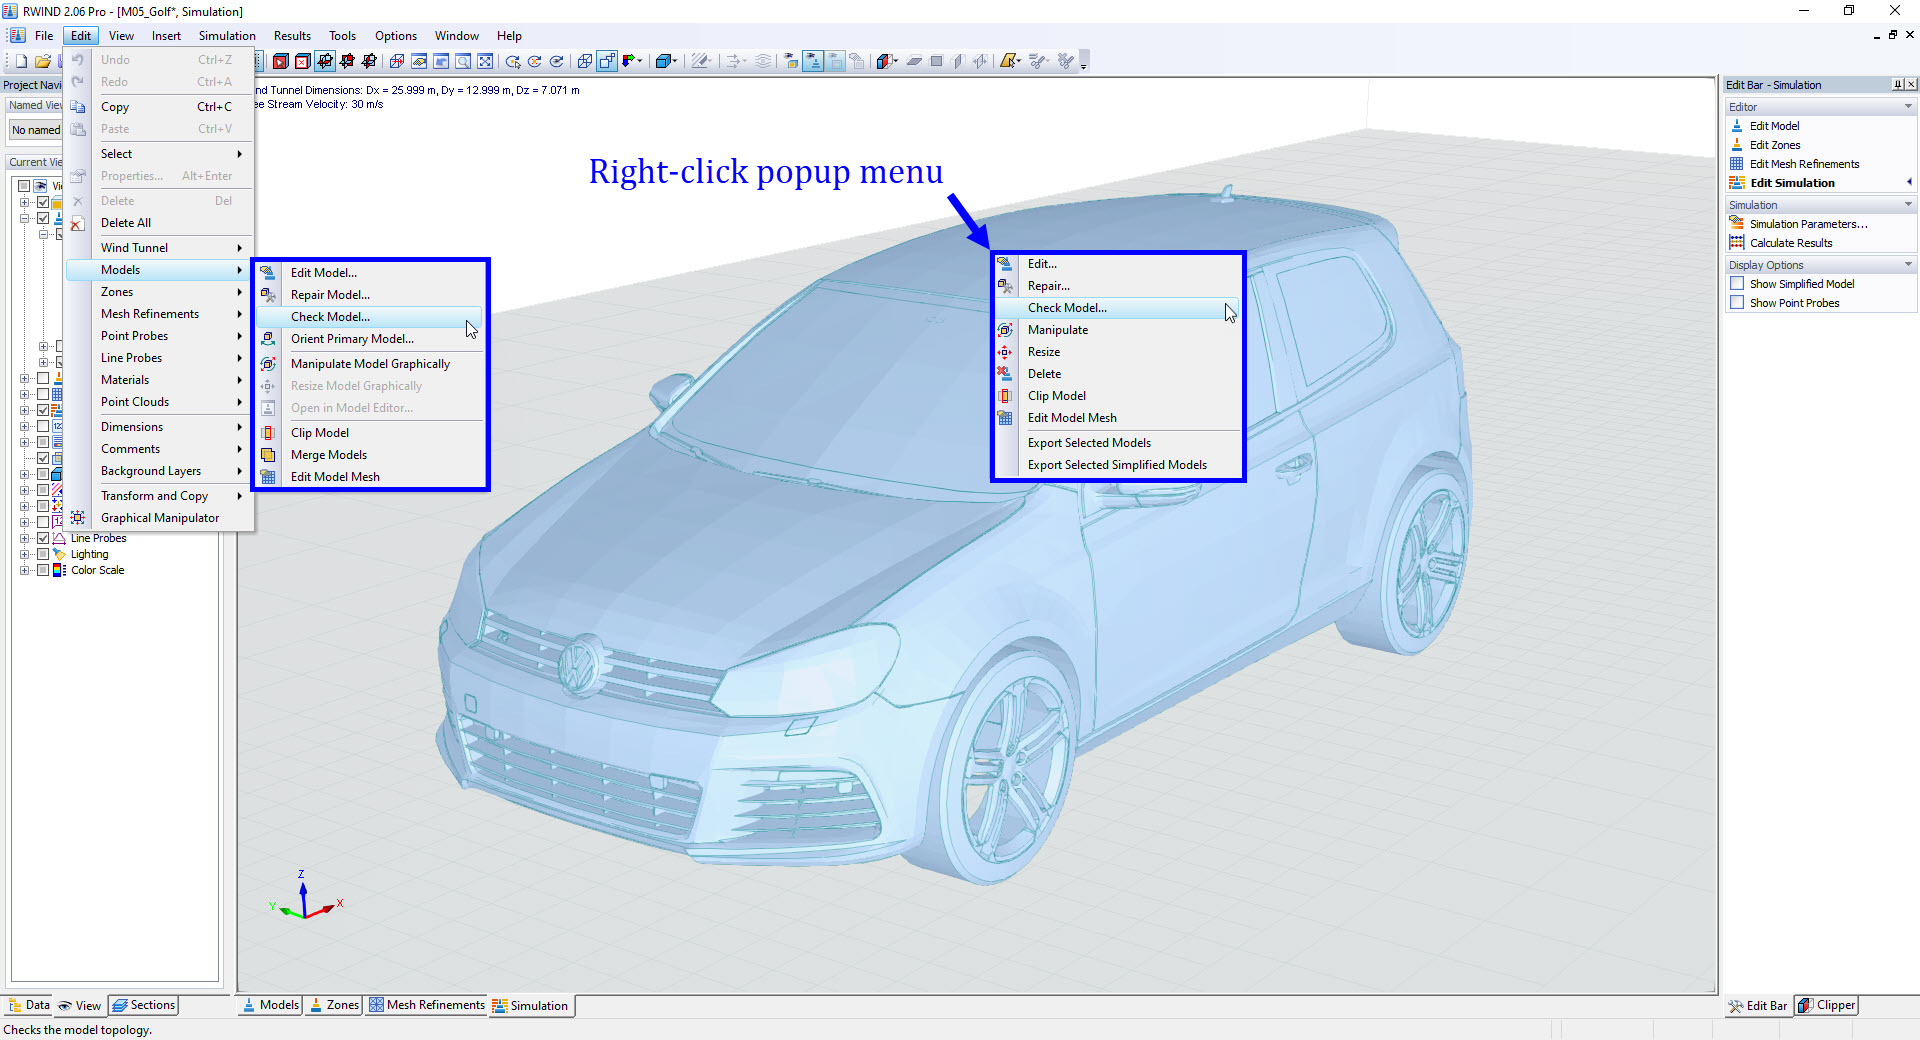Enable the Show Simplified Model checkbox

coord(1737,283)
